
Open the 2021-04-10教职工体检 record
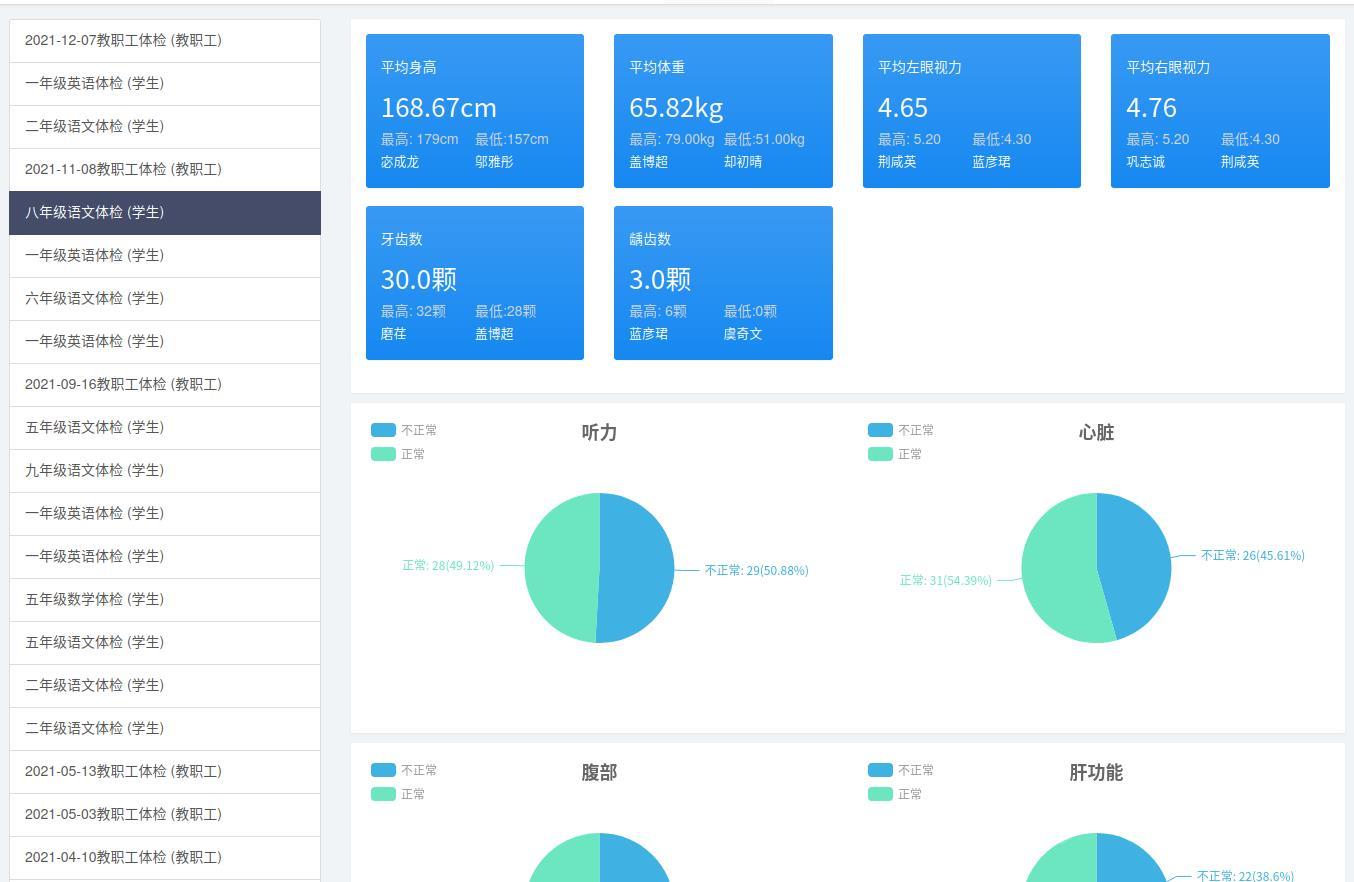[x=165, y=858]
